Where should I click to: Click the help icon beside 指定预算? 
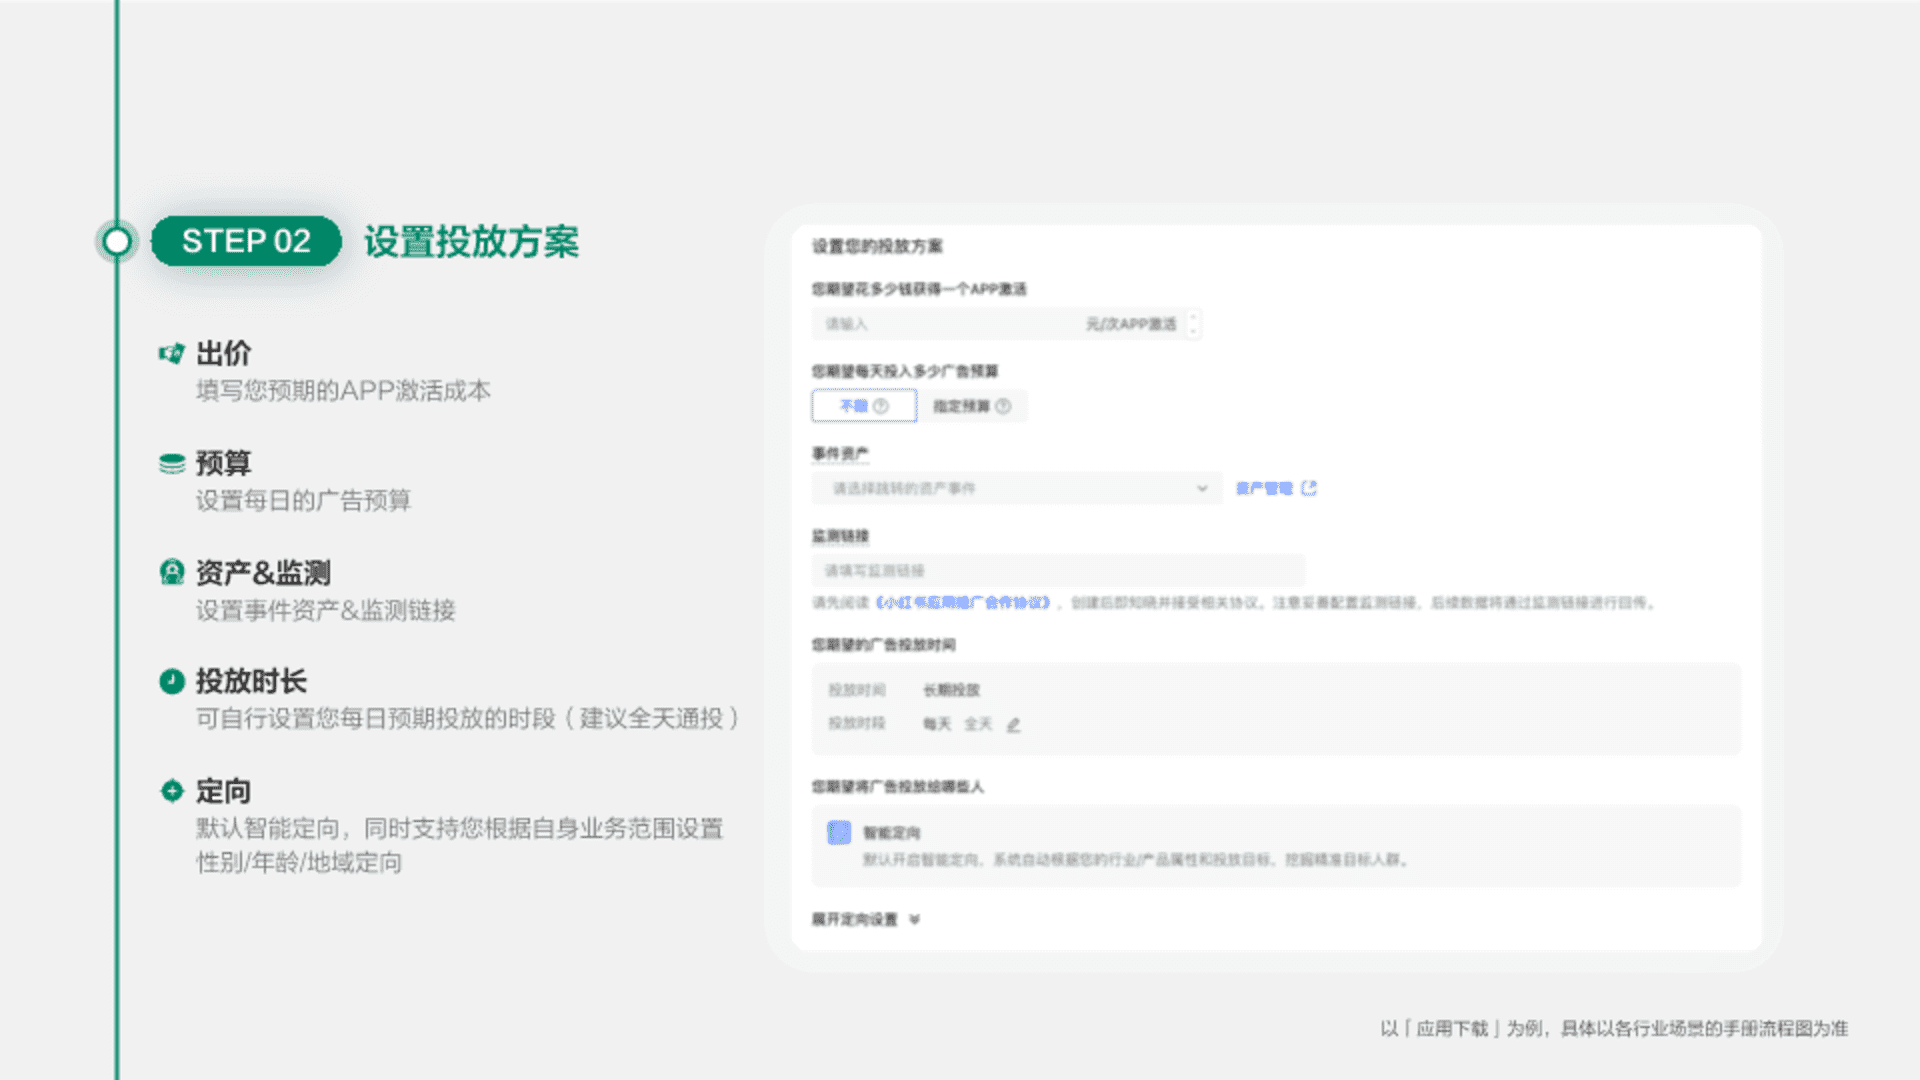1003,406
